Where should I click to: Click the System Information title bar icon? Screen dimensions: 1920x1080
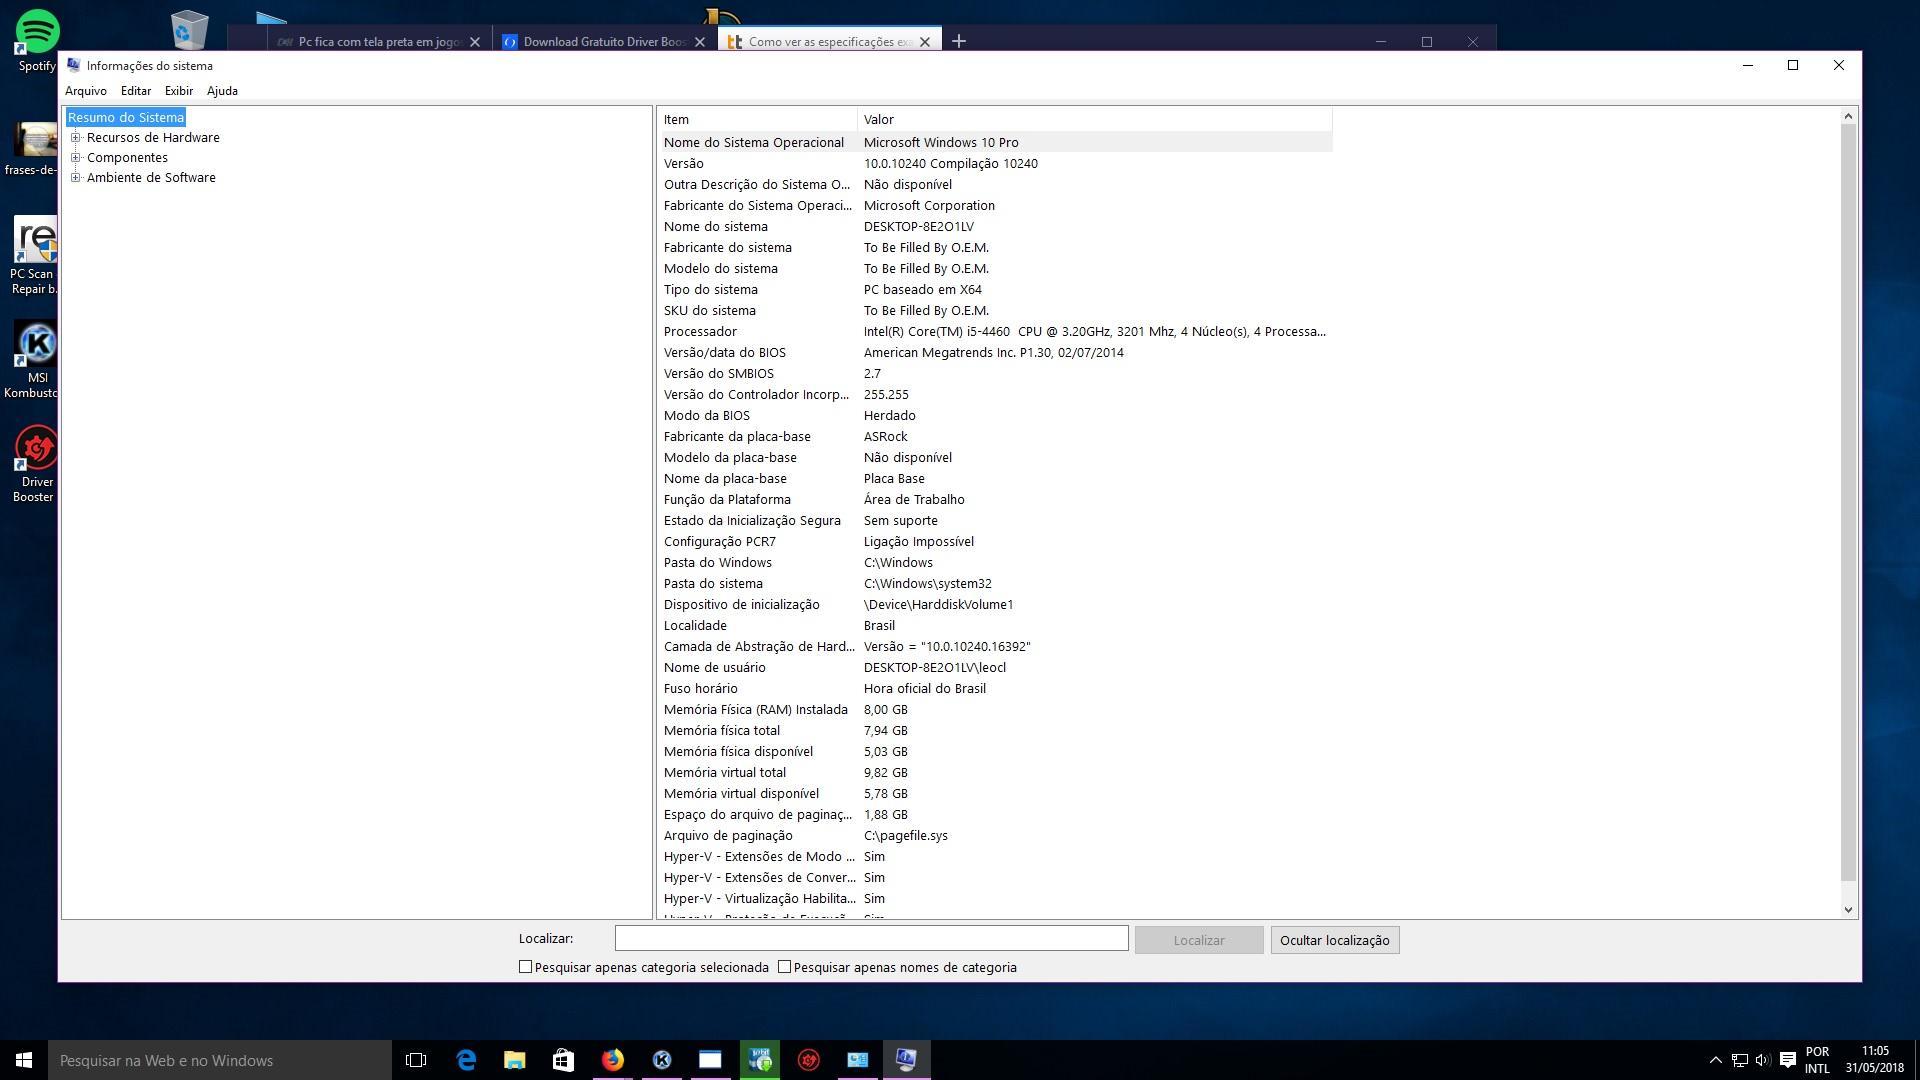[73, 65]
